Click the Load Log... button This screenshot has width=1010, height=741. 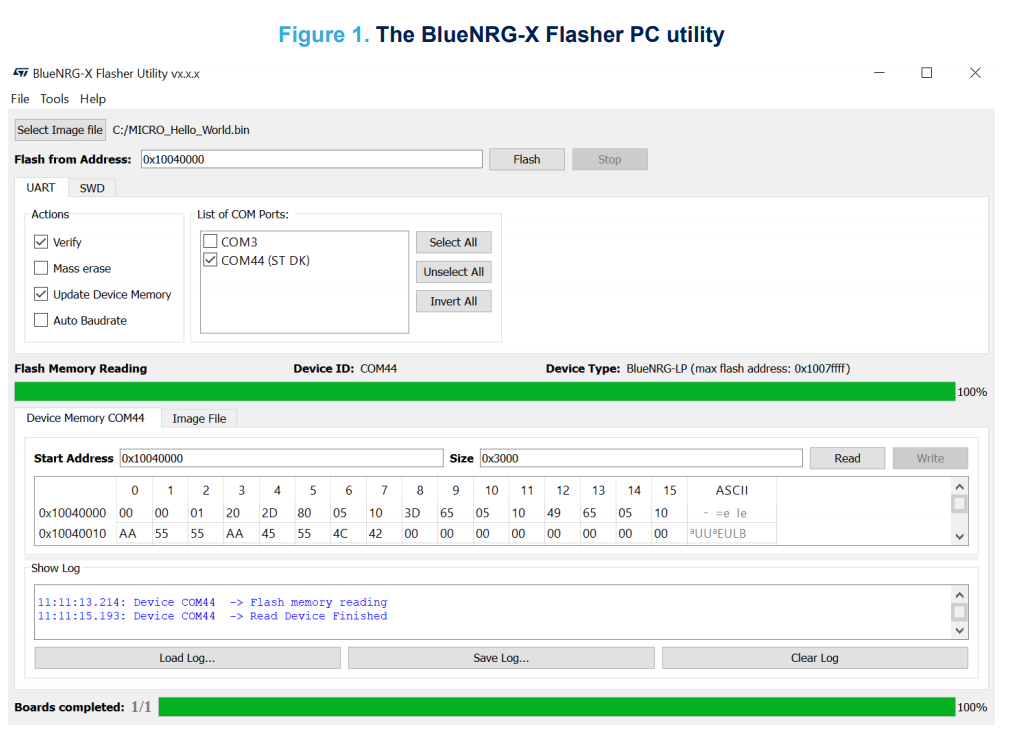pos(187,658)
